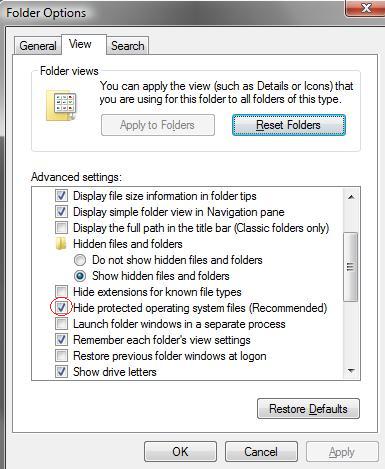Enable Display the full path in title bar

pos(61,228)
